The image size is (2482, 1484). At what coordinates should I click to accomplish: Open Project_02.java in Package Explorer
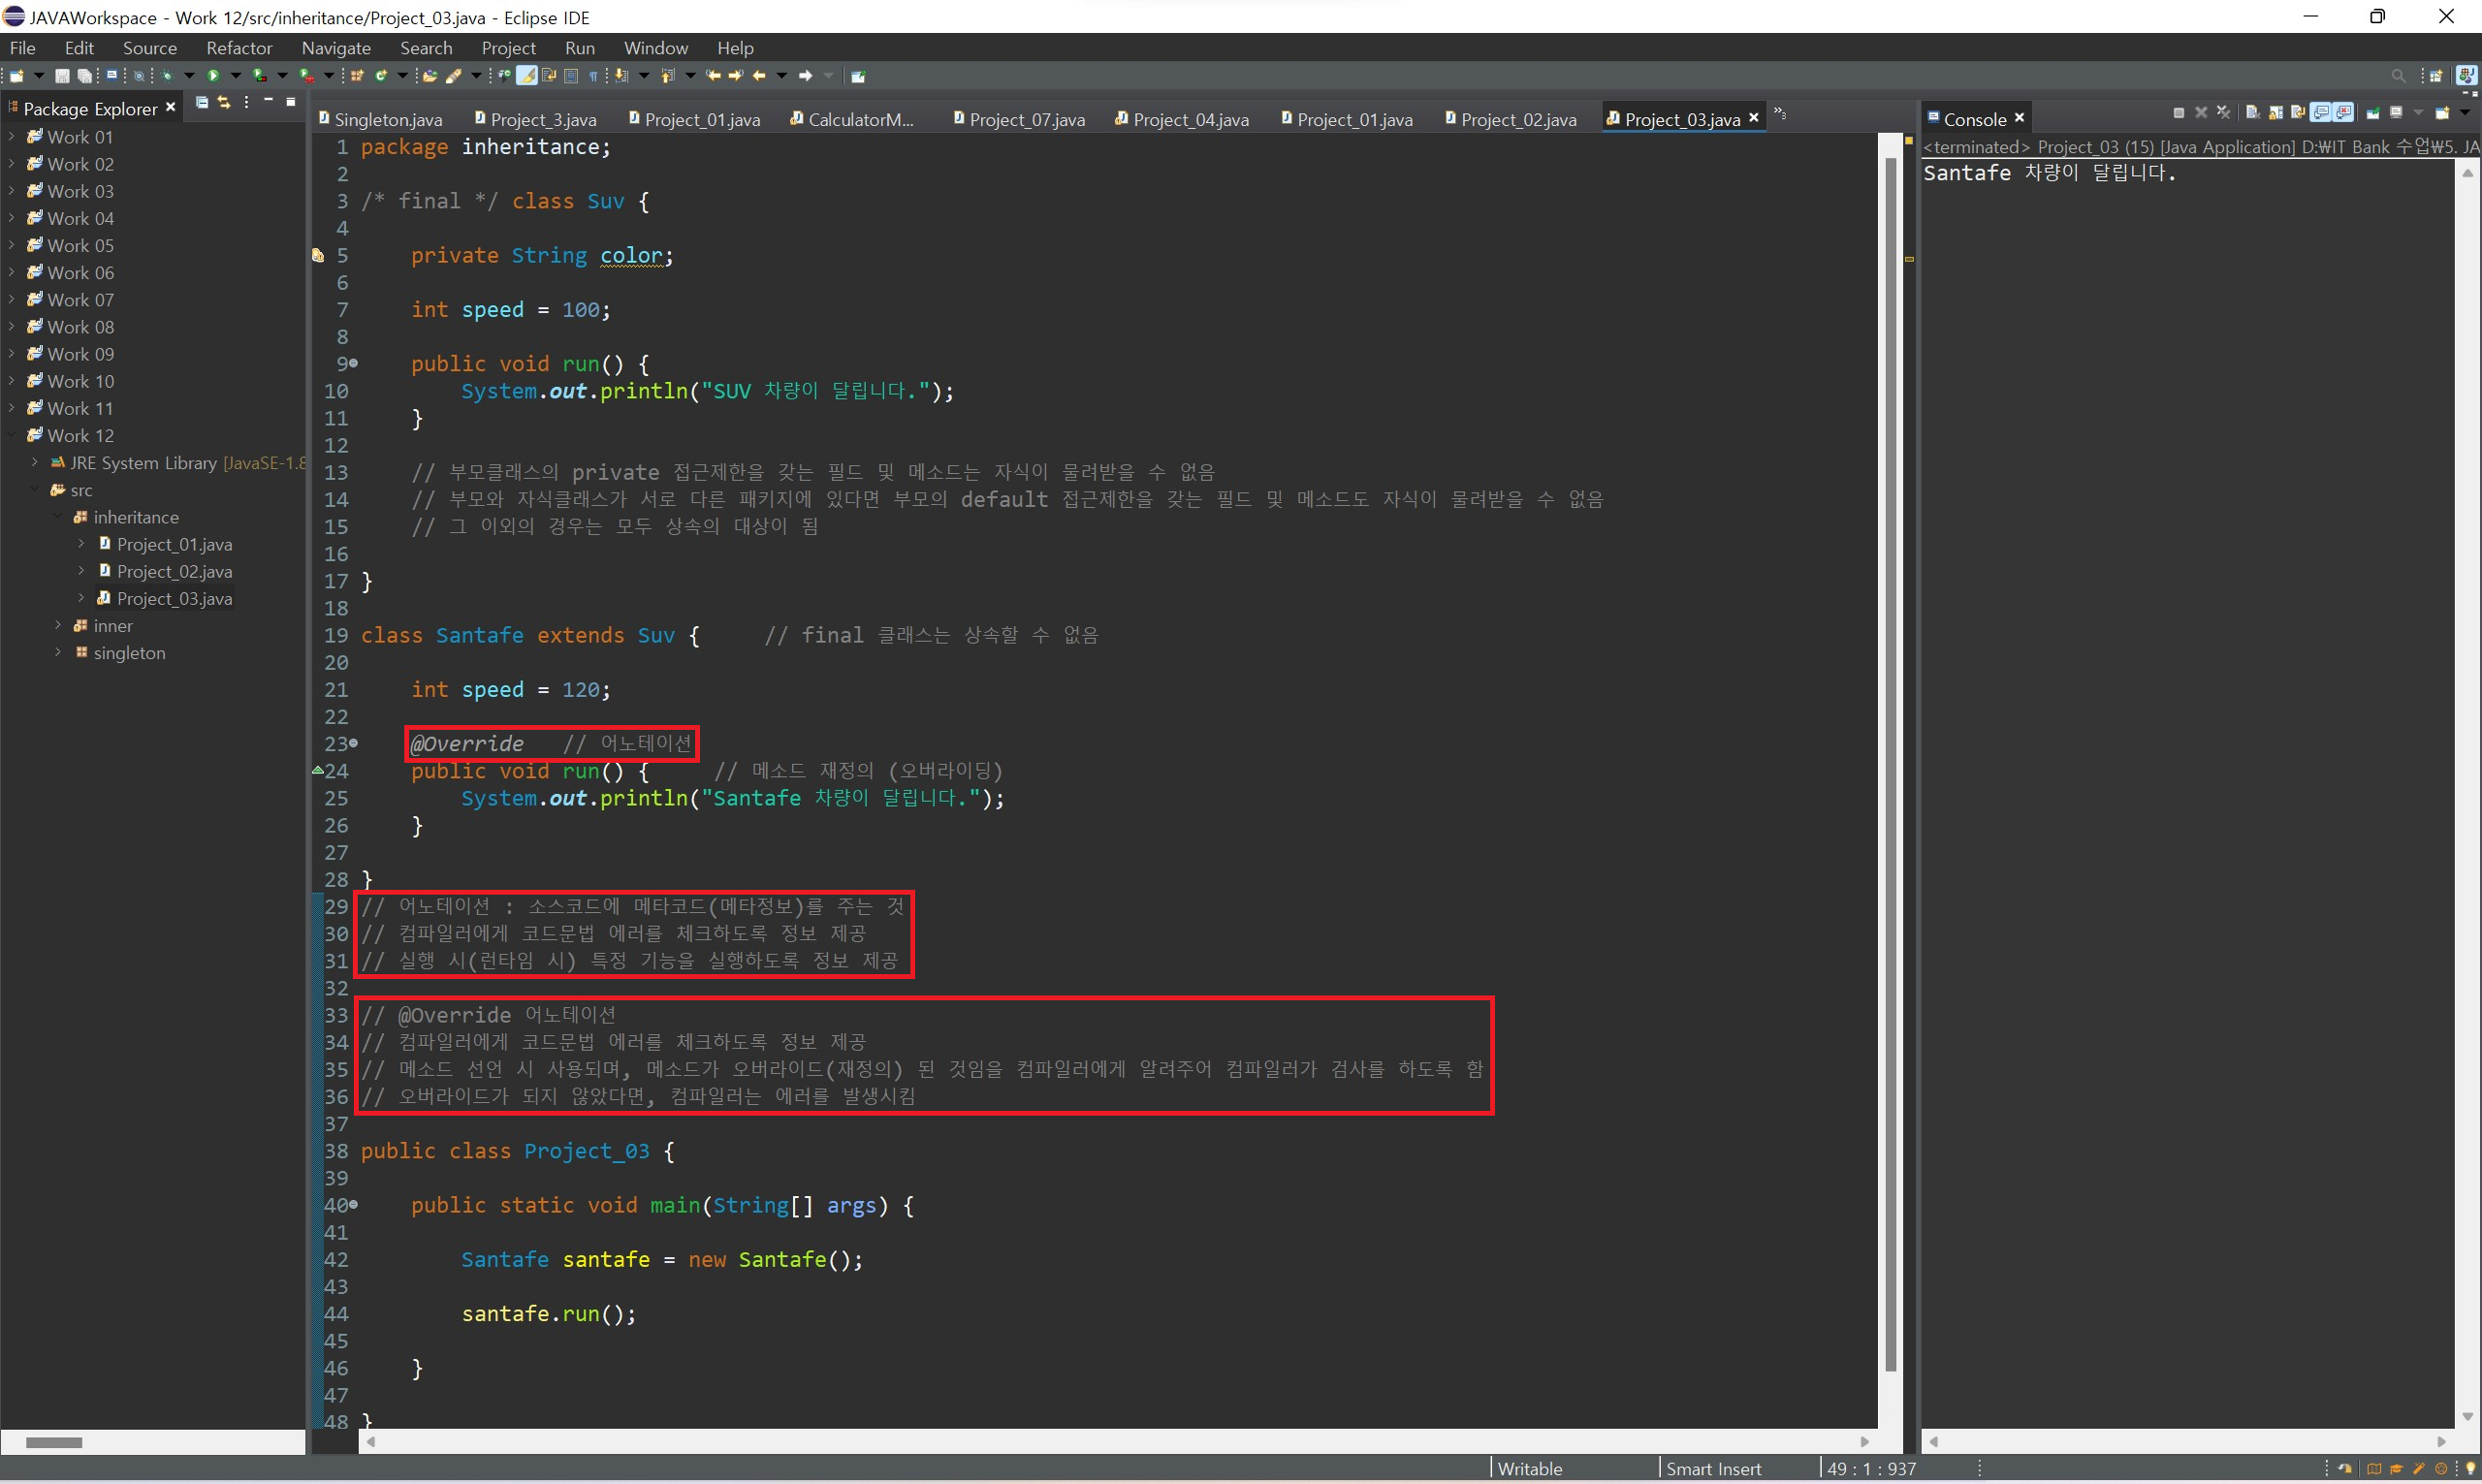point(174,572)
